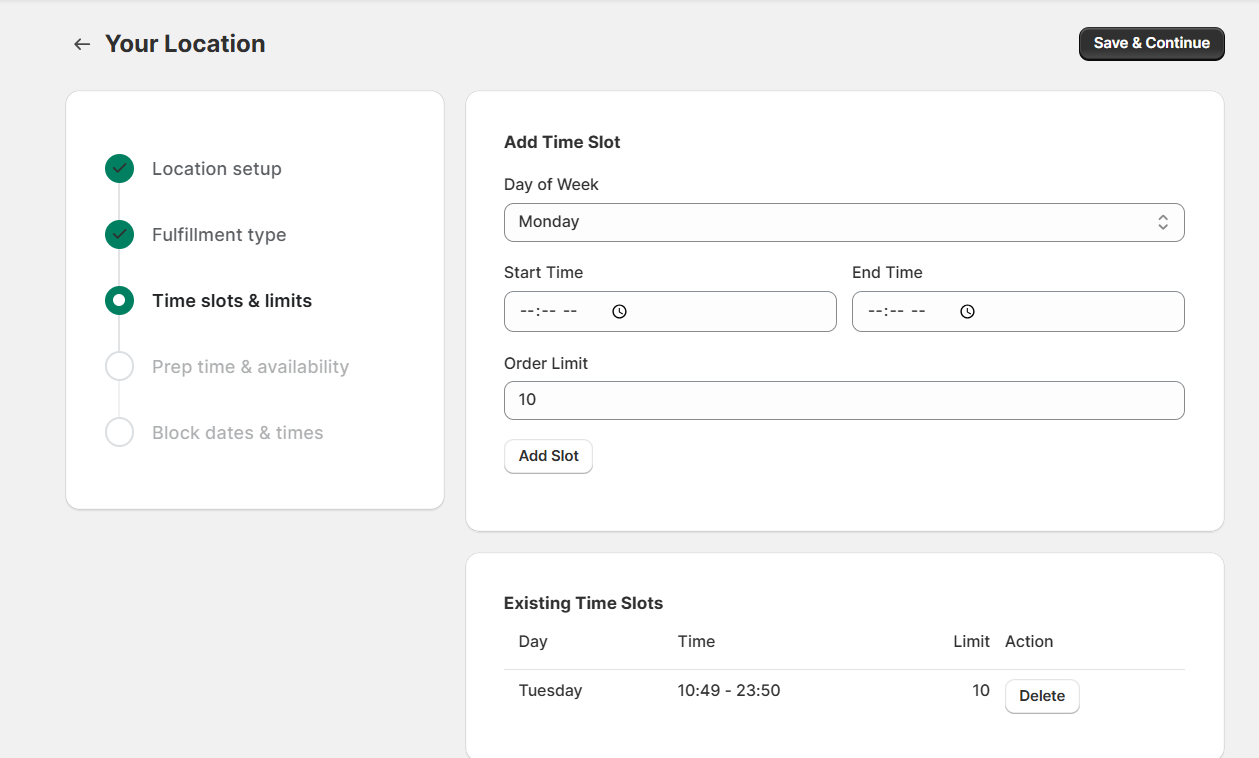Open the Start Time clock picker icon
Screen dimensions: 1259x758
pyautogui.click(x=619, y=312)
